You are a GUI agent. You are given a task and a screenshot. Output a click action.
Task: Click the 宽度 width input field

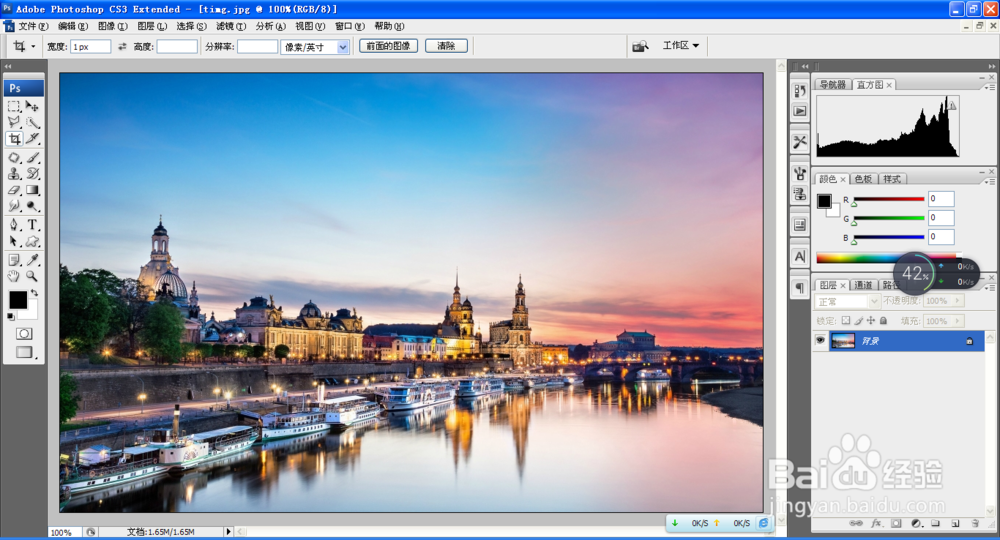91,47
